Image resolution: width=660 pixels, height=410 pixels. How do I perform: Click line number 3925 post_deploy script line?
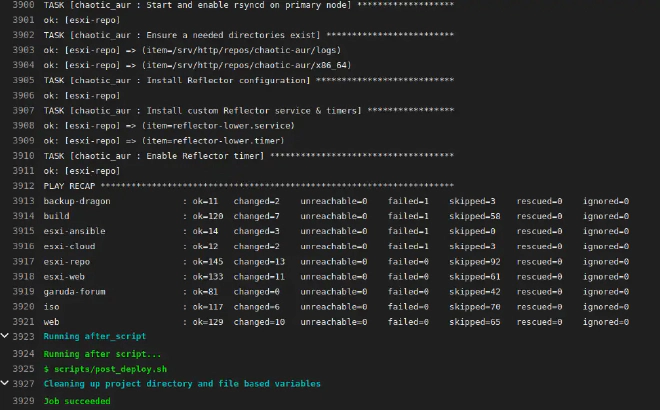coord(20,368)
